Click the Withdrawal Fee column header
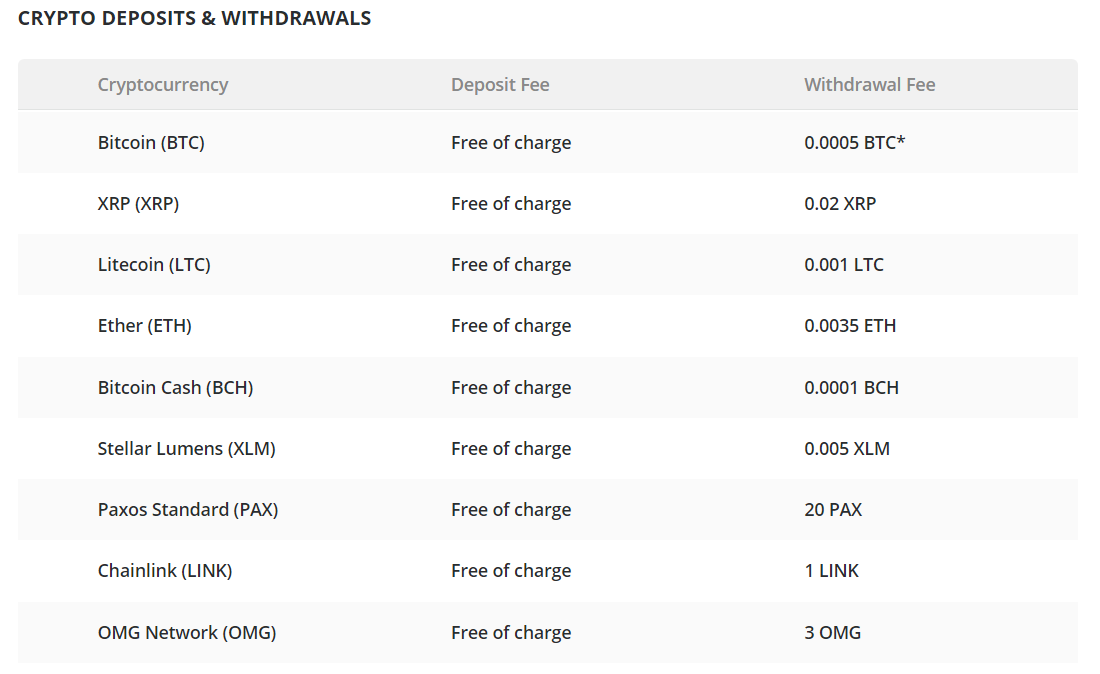This screenshot has height=674, width=1100. [870, 85]
